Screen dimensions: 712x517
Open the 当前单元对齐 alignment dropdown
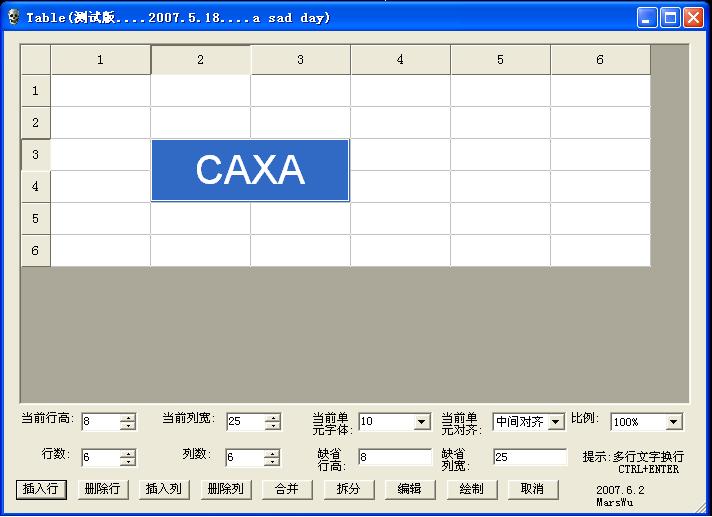555,422
